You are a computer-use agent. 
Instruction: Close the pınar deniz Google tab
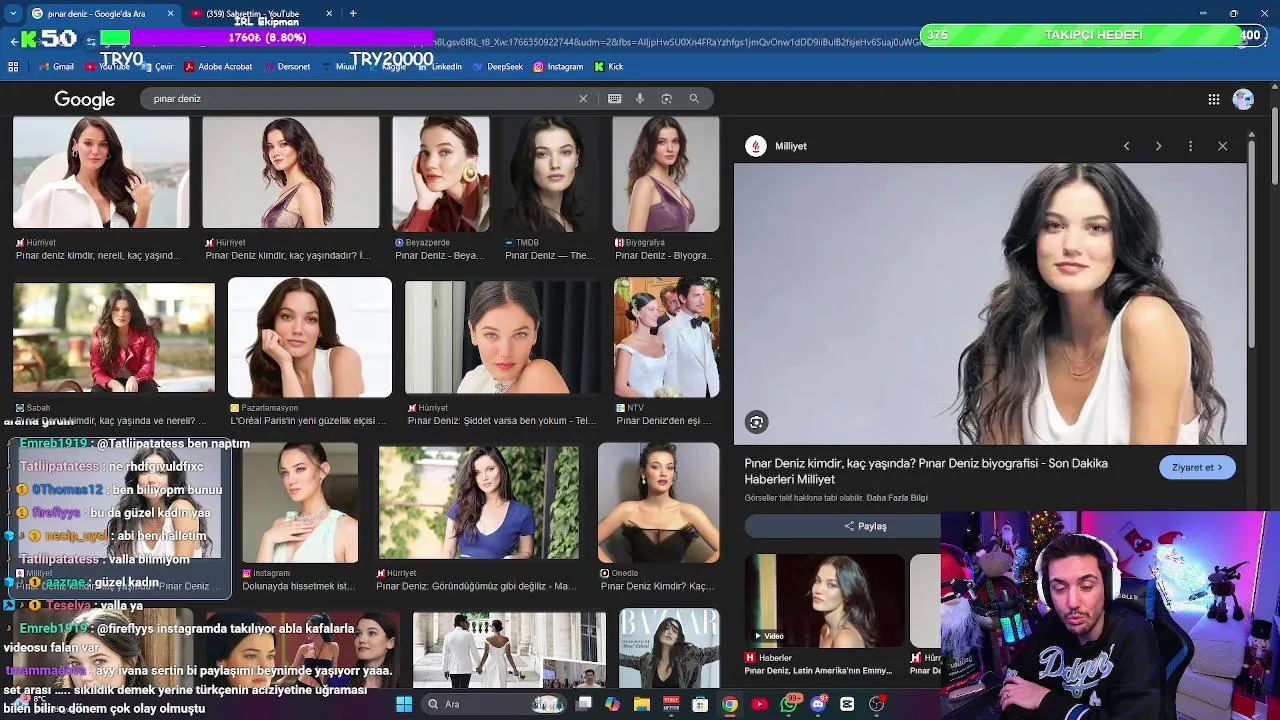tap(170, 13)
